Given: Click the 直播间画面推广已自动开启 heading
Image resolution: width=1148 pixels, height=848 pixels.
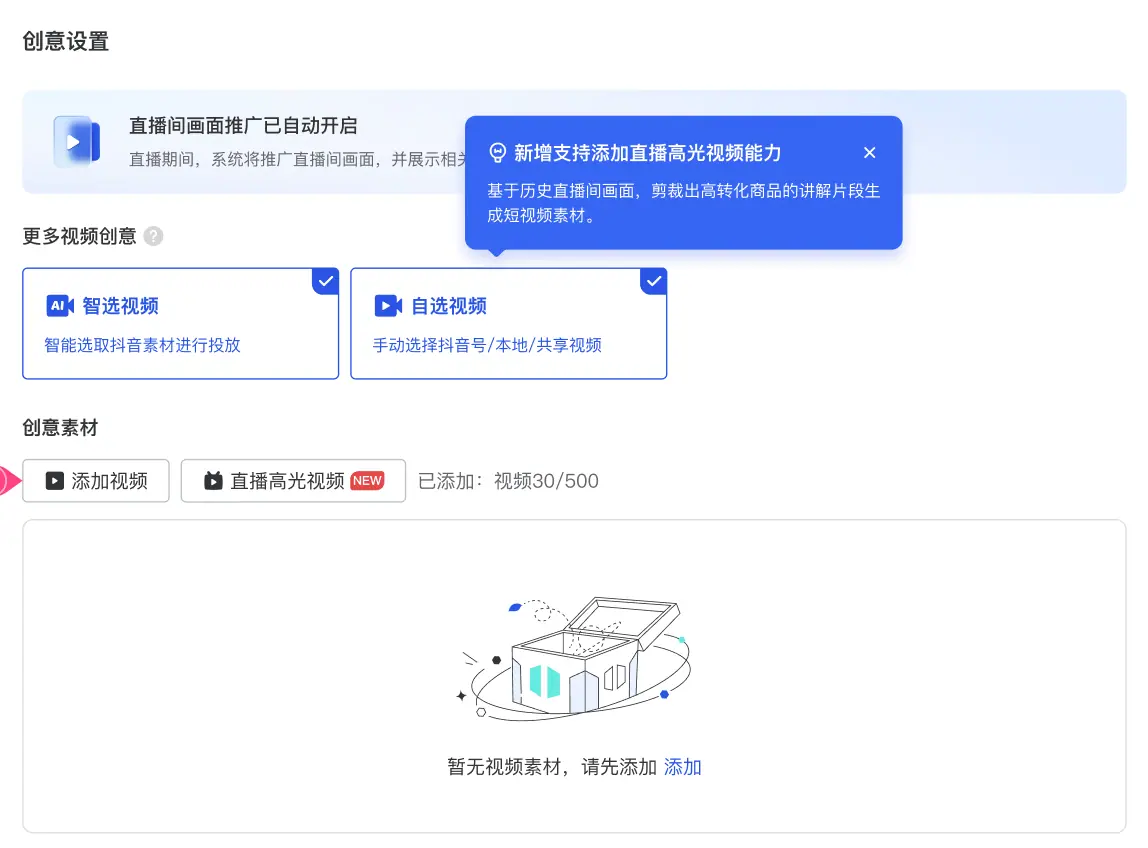Looking at the screenshot, I should [243, 126].
